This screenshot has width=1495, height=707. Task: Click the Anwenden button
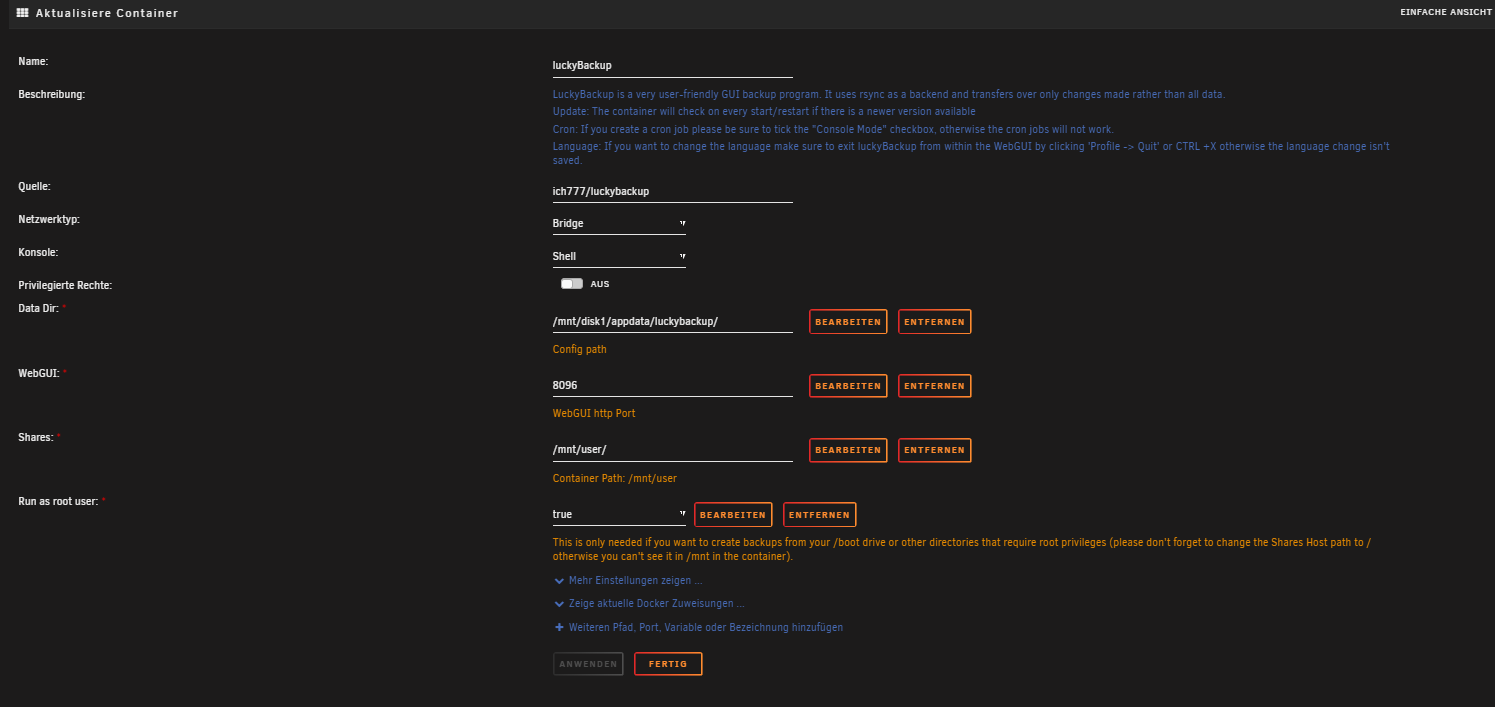click(588, 664)
